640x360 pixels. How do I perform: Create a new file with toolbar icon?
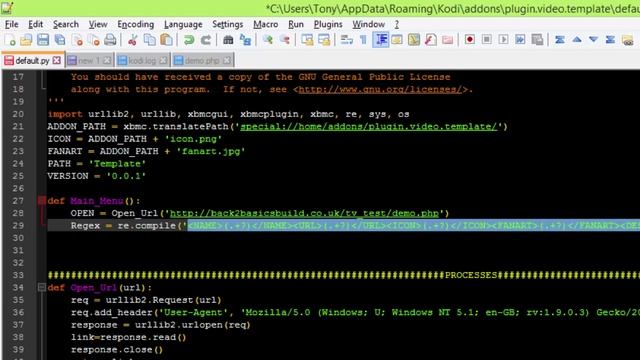pos(9,40)
